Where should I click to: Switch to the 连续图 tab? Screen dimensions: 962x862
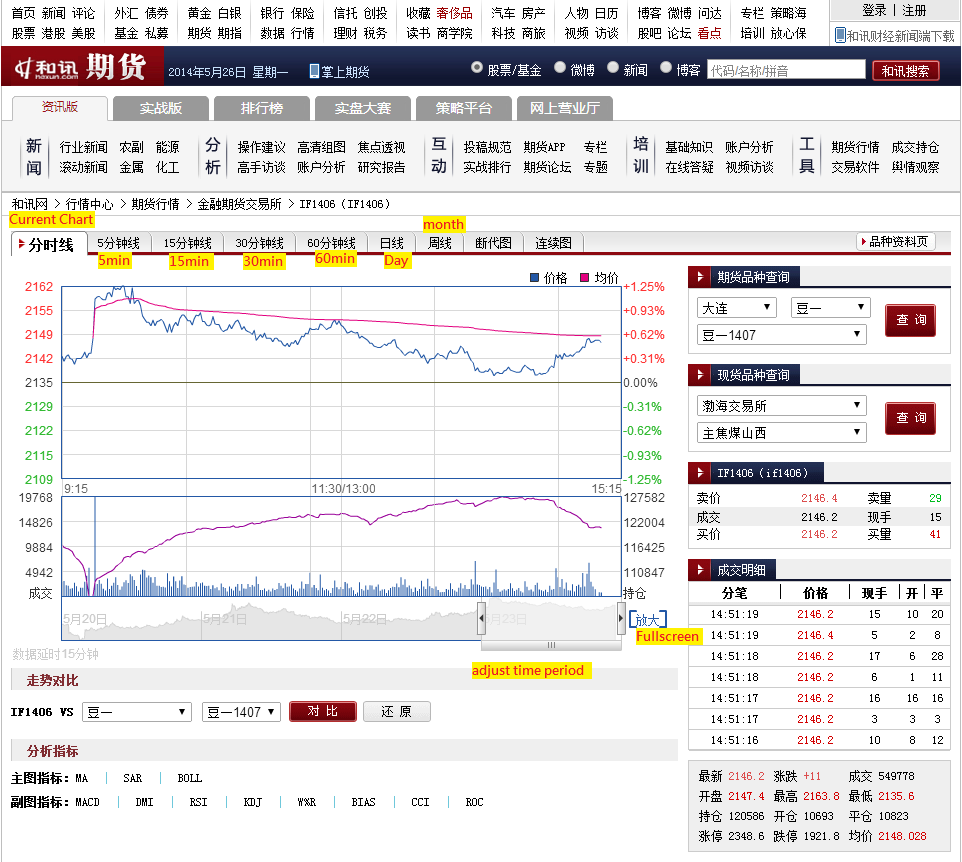pos(553,244)
